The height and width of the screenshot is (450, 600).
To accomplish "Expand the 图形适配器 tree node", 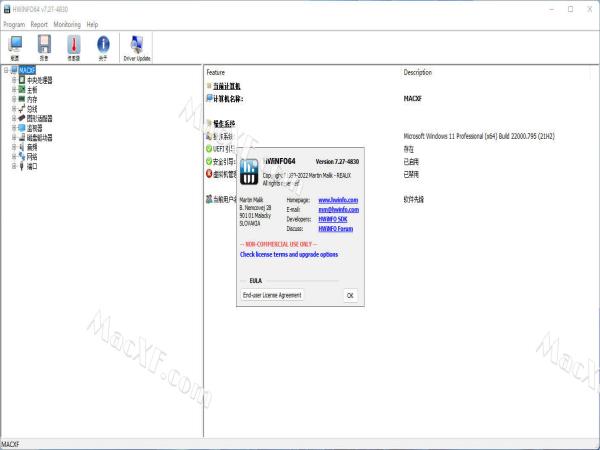I will coord(14,118).
